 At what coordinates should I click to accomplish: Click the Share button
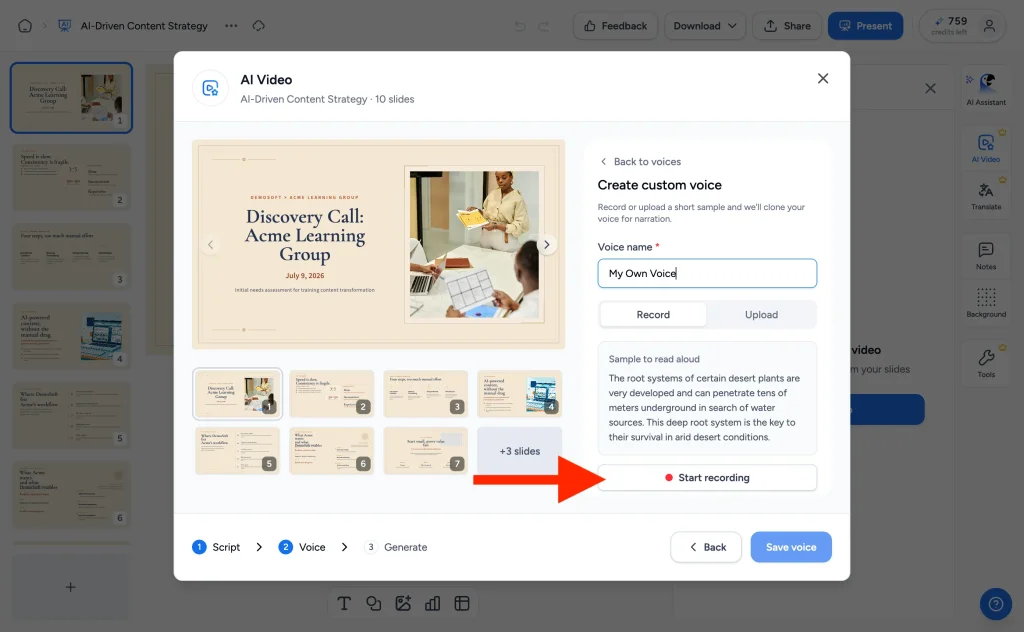[x=787, y=26]
